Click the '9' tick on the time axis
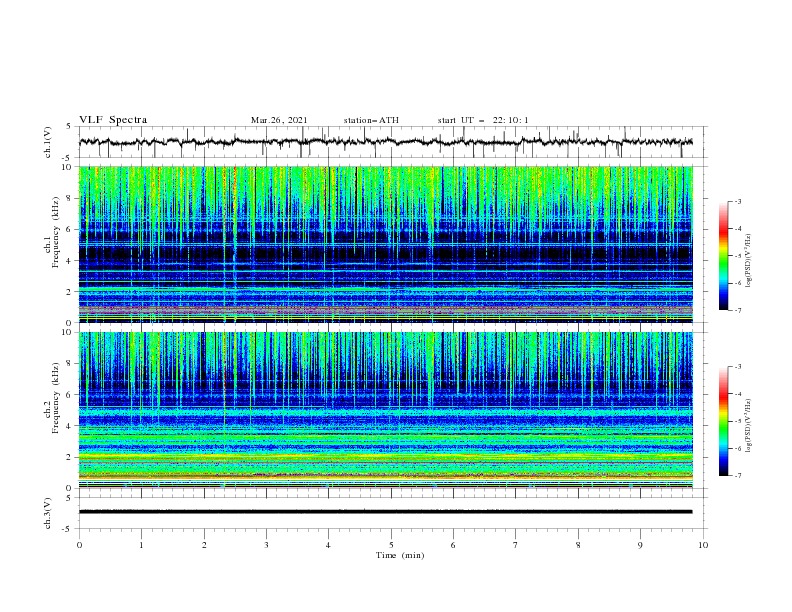 [x=640, y=545]
